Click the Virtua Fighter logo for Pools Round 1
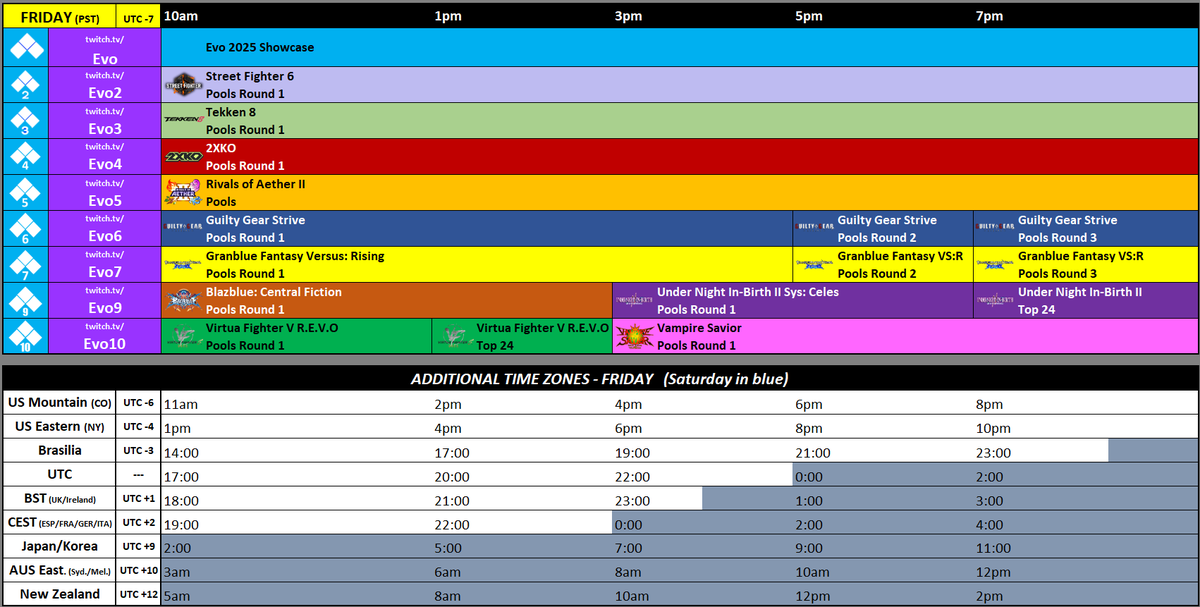 point(183,337)
